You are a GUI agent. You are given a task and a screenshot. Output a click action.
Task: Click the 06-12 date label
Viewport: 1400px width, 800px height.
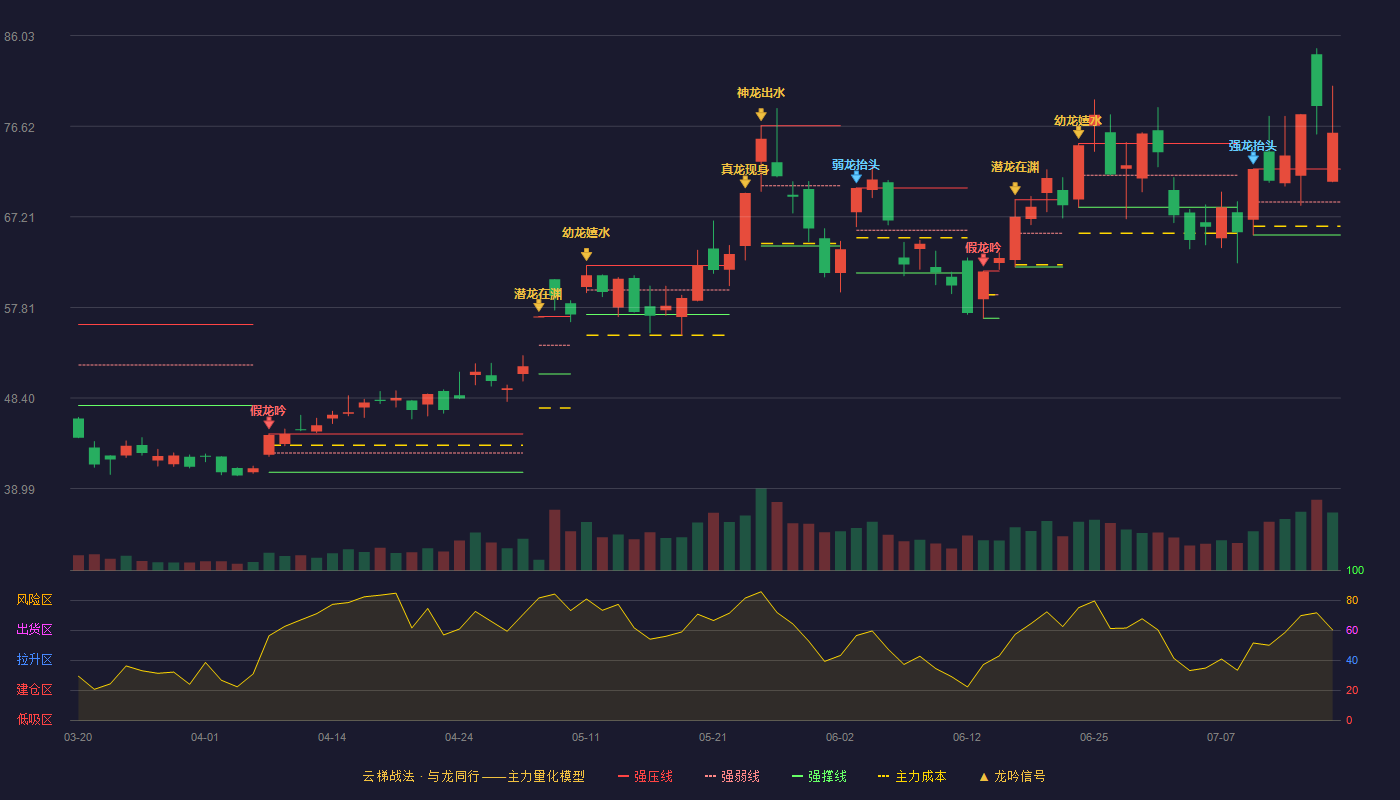click(967, 737)
